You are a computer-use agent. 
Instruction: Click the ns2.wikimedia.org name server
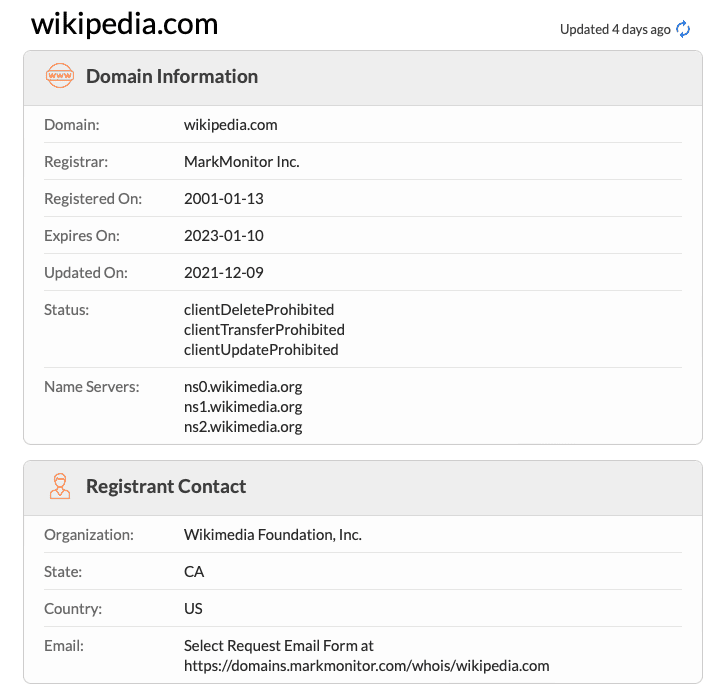[243, 427]
